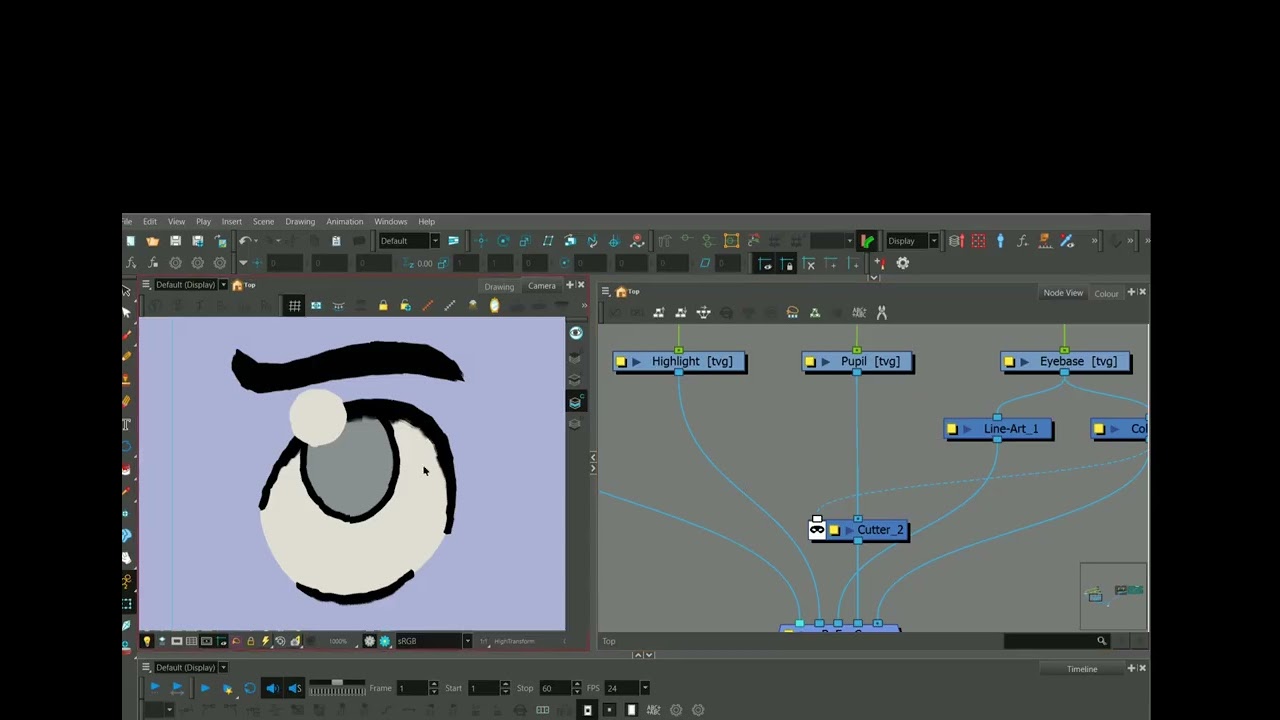The width and height of the screenshot is (1280, 720).
Task: Click the Paste clipboard icon
Action: click(x=336, y=241)
